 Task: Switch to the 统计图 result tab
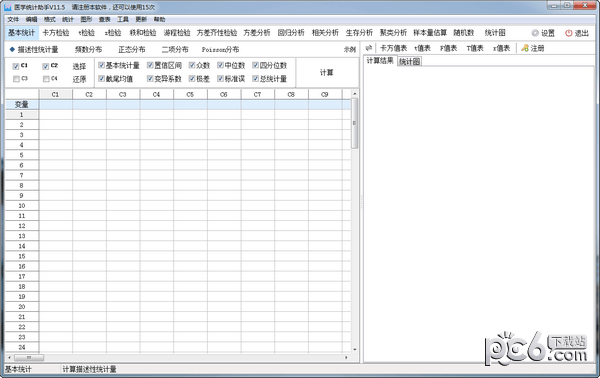pos(409,61)
